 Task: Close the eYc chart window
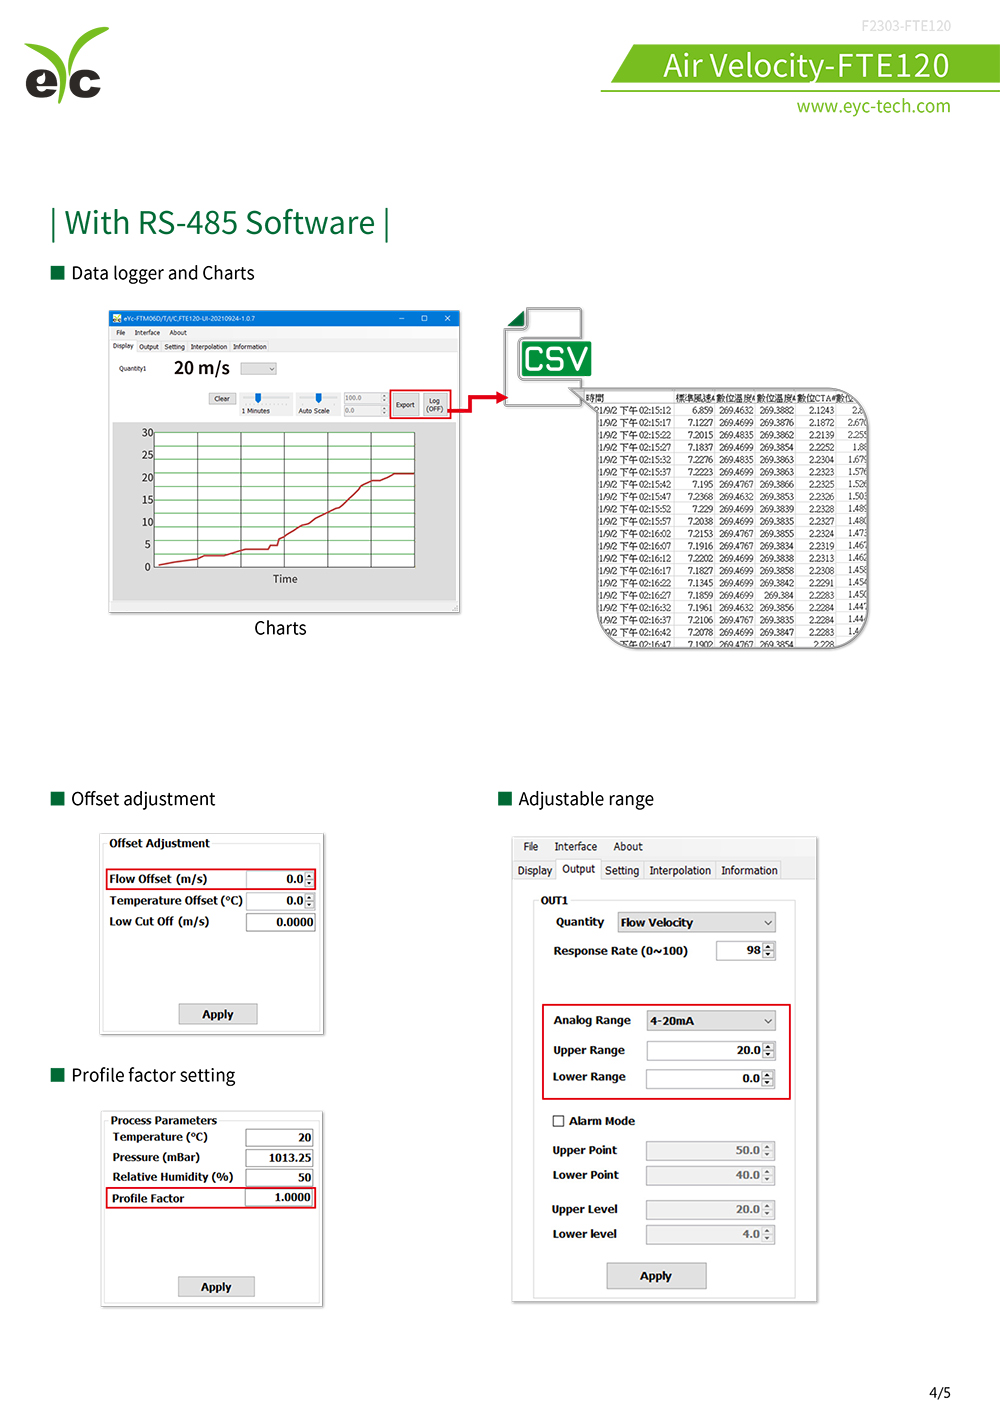click(447, 318)
